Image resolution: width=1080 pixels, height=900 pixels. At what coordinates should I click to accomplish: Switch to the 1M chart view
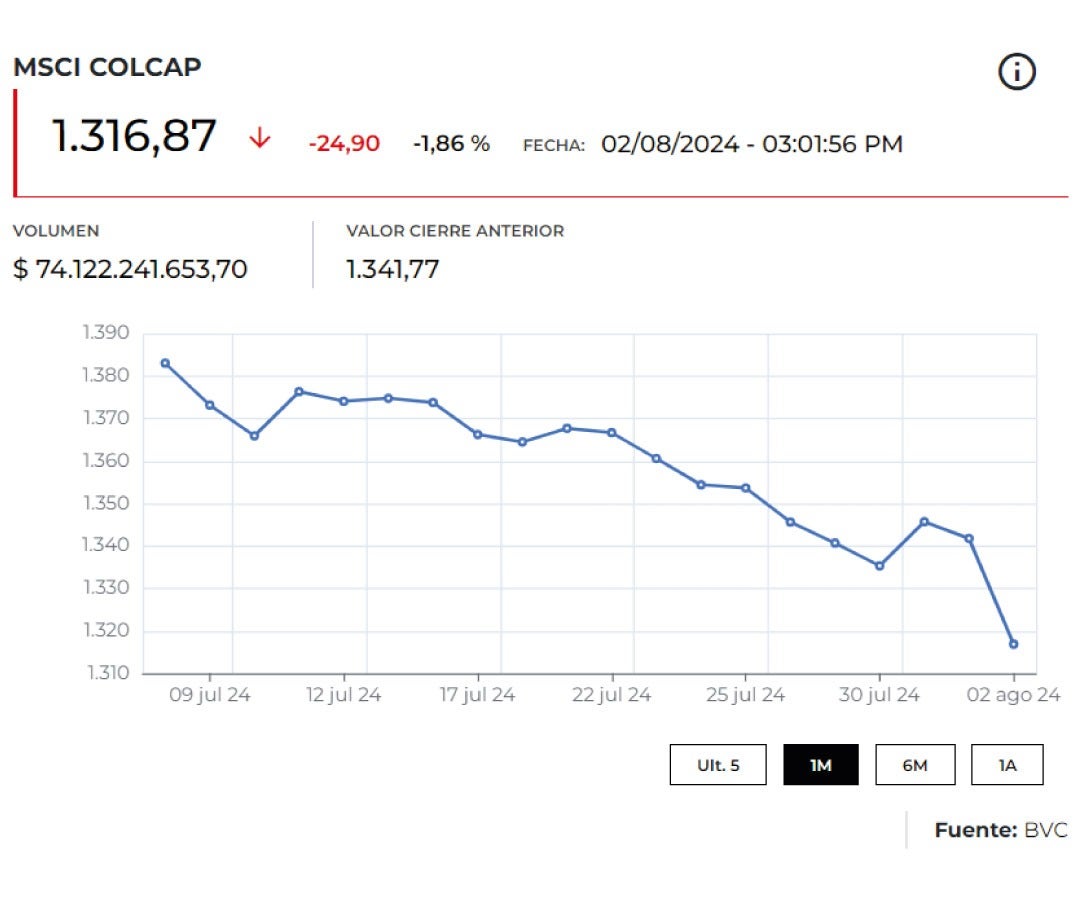pos(821,764)
